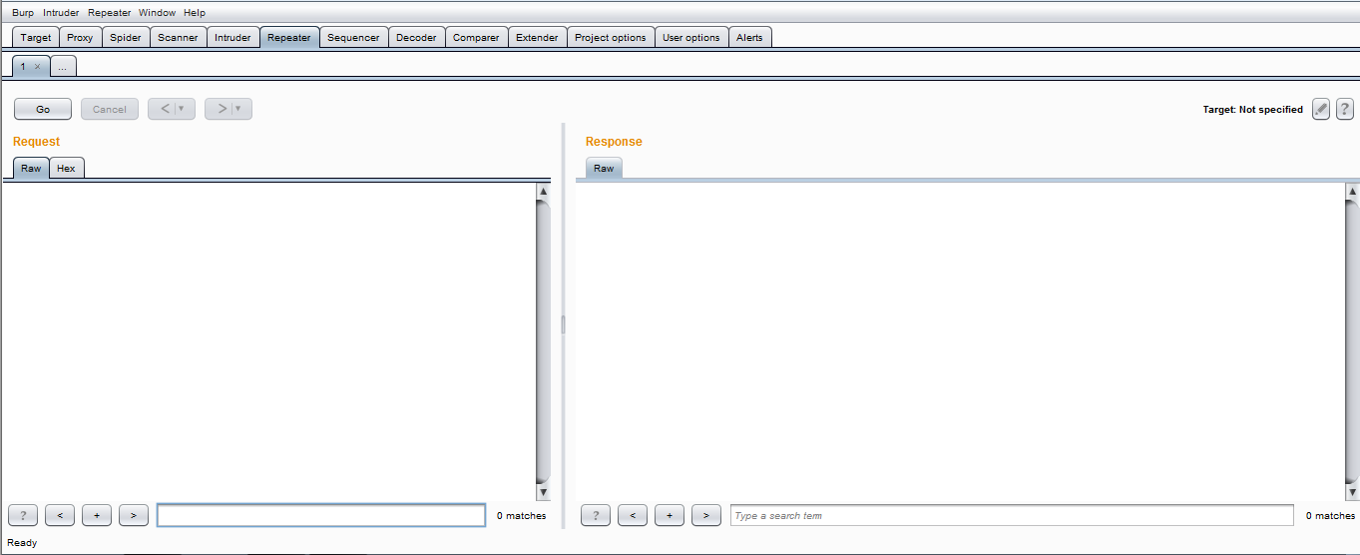1360x555 pixels.
Task: Add new Repeater tab with ... tab
Action: tap(63, 66)
